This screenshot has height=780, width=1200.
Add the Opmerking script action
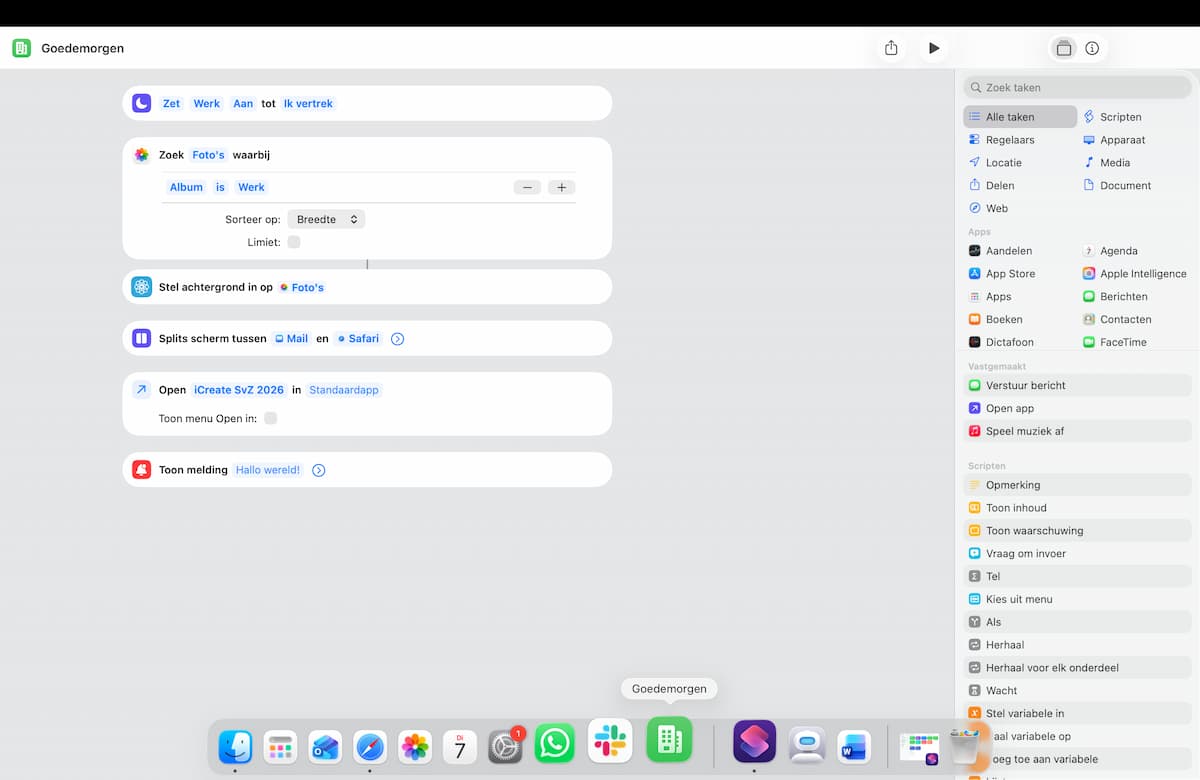tap(1078, 485)
